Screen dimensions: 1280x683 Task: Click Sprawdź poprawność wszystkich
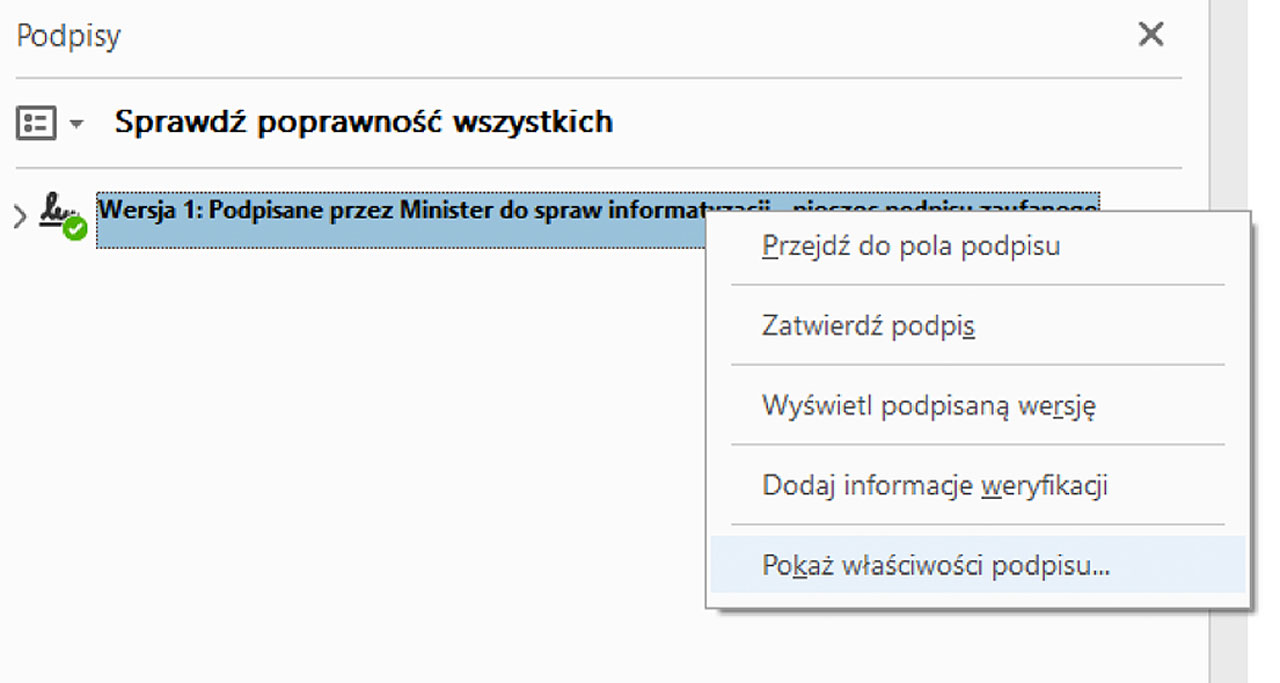[x=363, y=122]
